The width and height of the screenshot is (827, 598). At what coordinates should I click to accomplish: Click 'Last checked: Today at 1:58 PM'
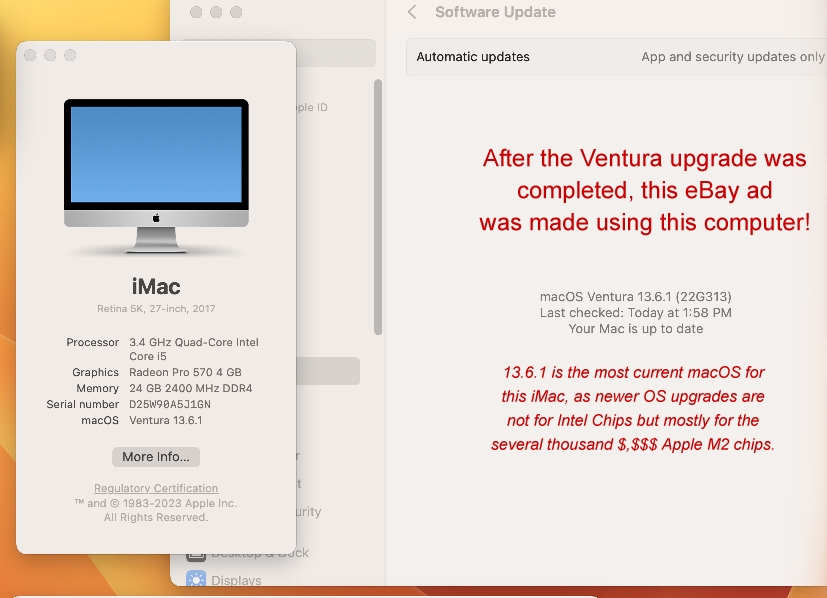click(x=636, y=313)
